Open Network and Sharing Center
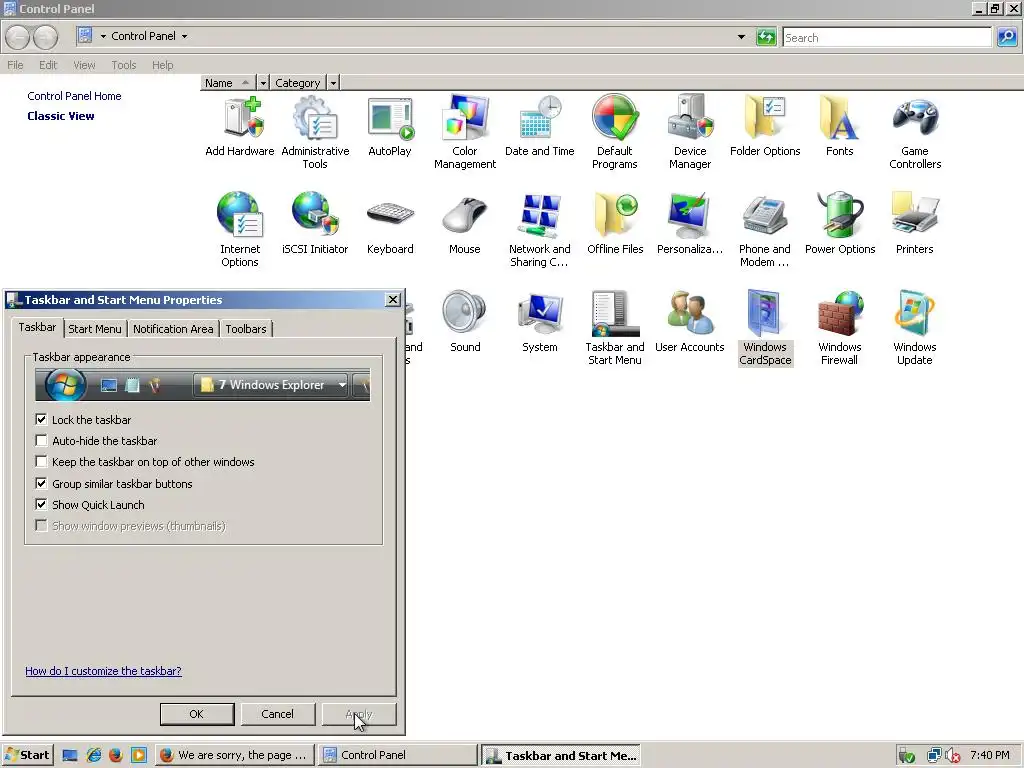 (x=539, y=230)
